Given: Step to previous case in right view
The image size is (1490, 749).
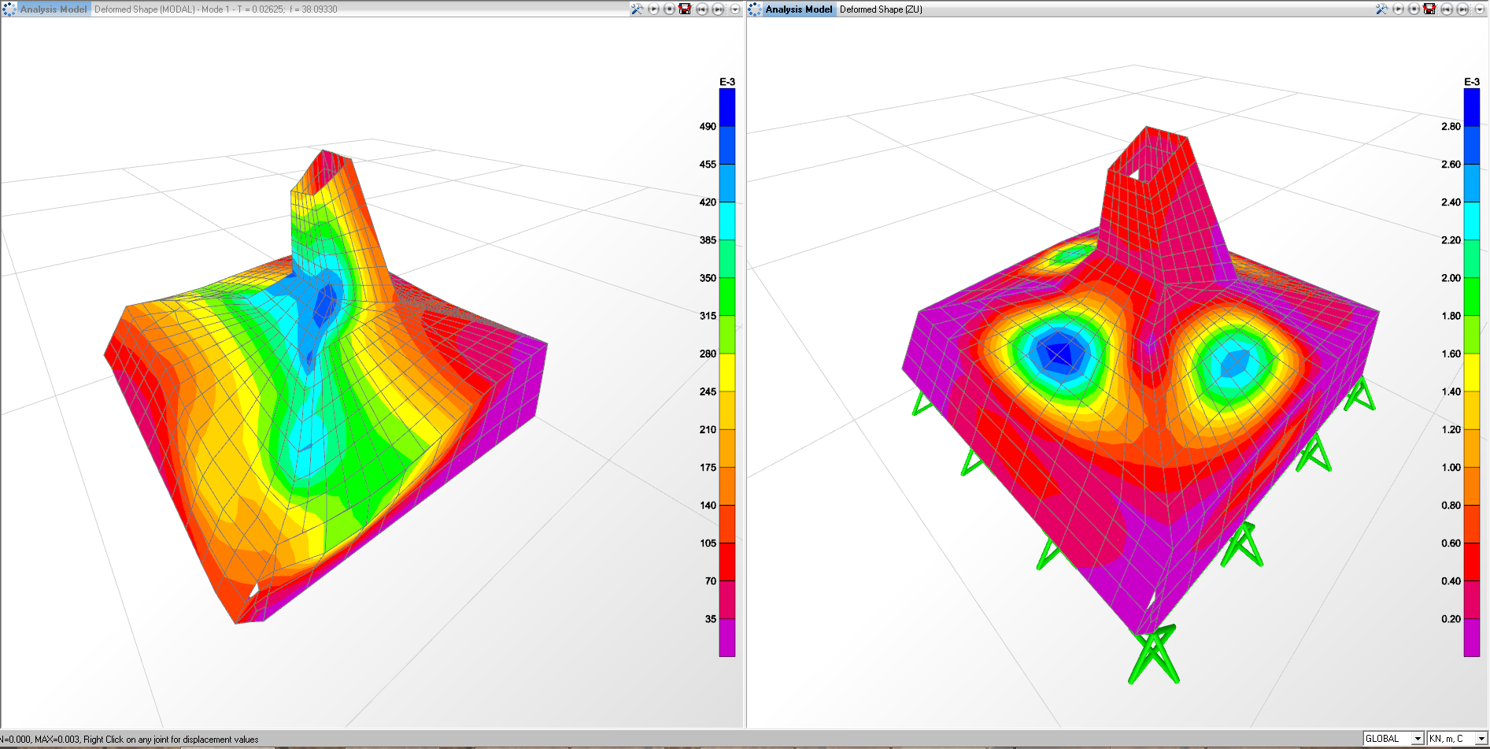Looking at the screenshot, I should pos(1447,9).
